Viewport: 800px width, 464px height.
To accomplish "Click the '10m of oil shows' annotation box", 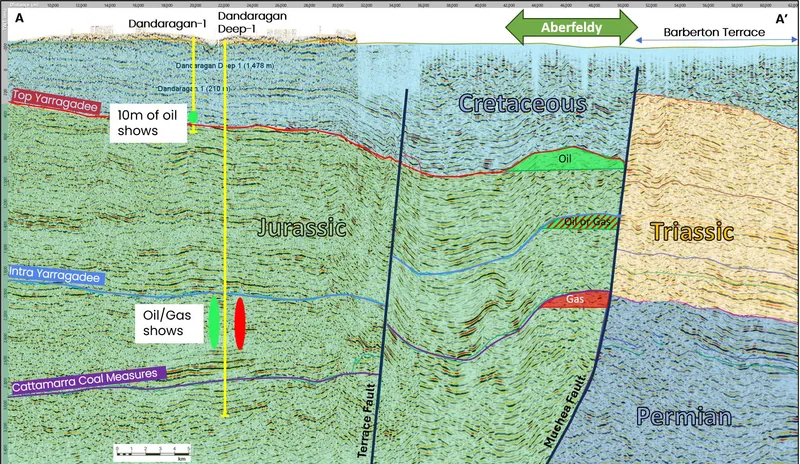I will coord(148,123).
